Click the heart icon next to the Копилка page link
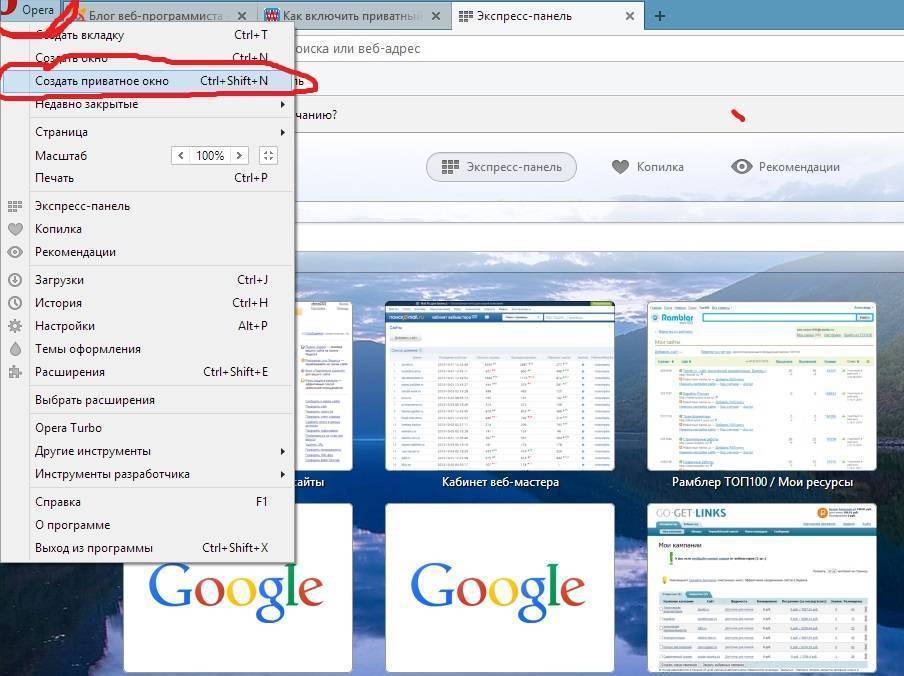This screenshot has width=904, height=676. pyautogui.click(x=620, y=167)
